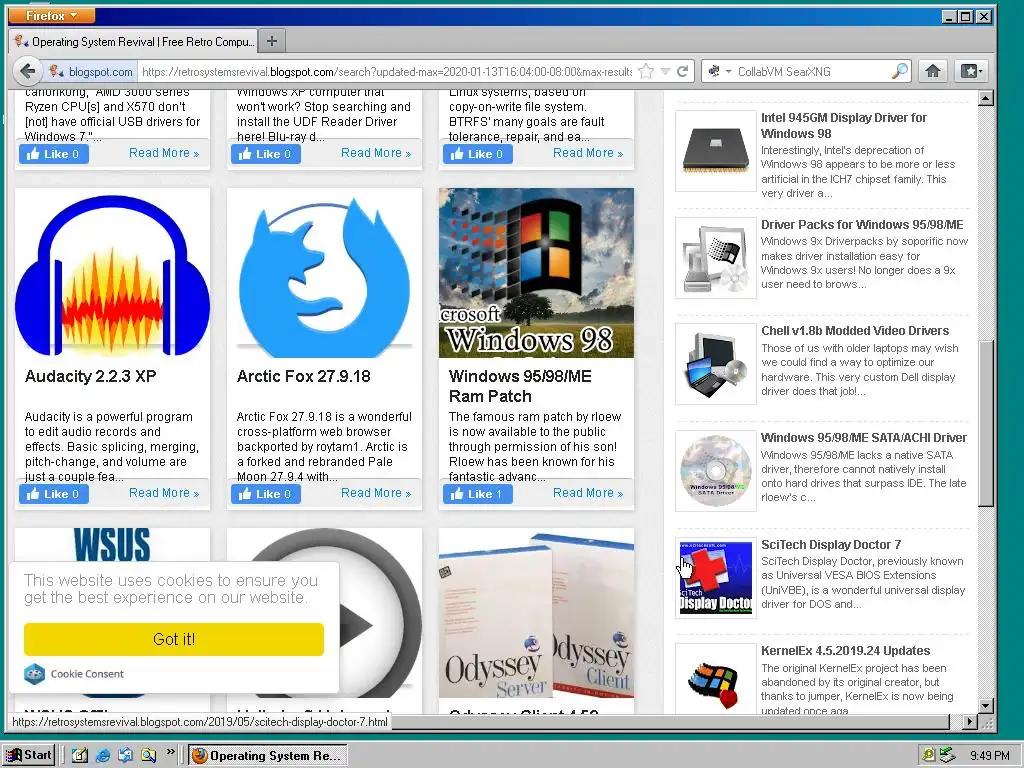The width and height of the screenshot is (1024, 768).
Task: Click the notepad quick launch icon
Action: coord(80,756)
